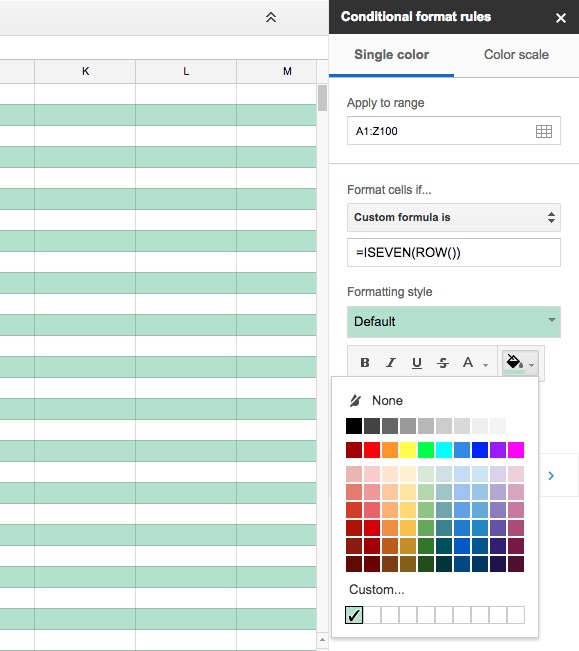Toggle Strikethrough formatting style
Image resolution: width=579 pixels, height=651 pixels.
point(443,363)
